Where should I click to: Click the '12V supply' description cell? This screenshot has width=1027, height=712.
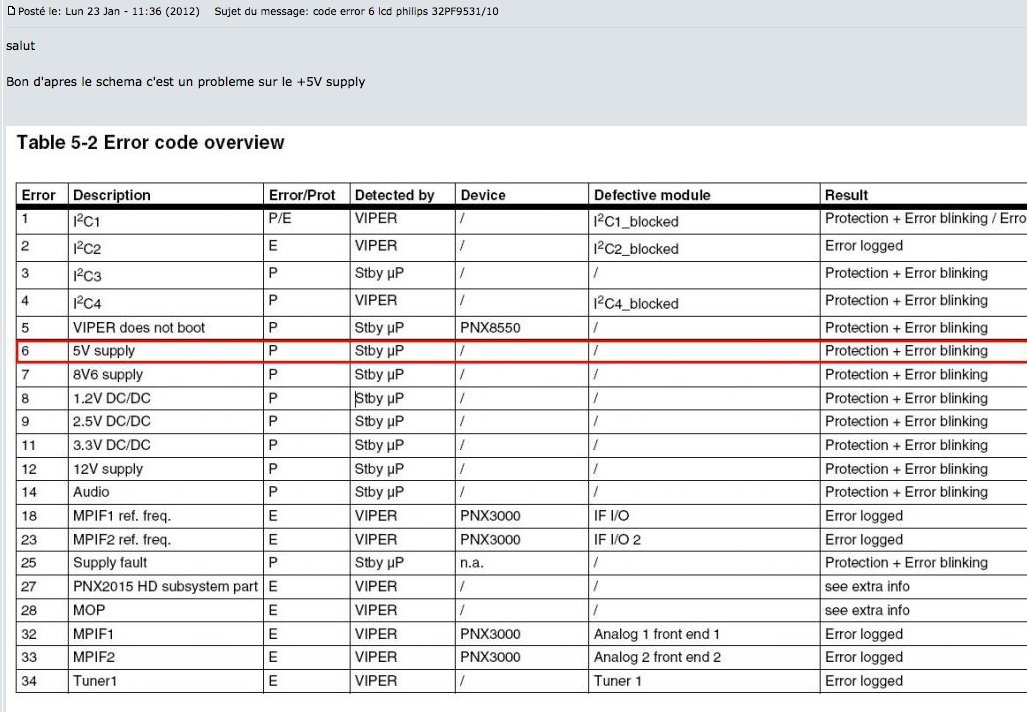[108, 469]
